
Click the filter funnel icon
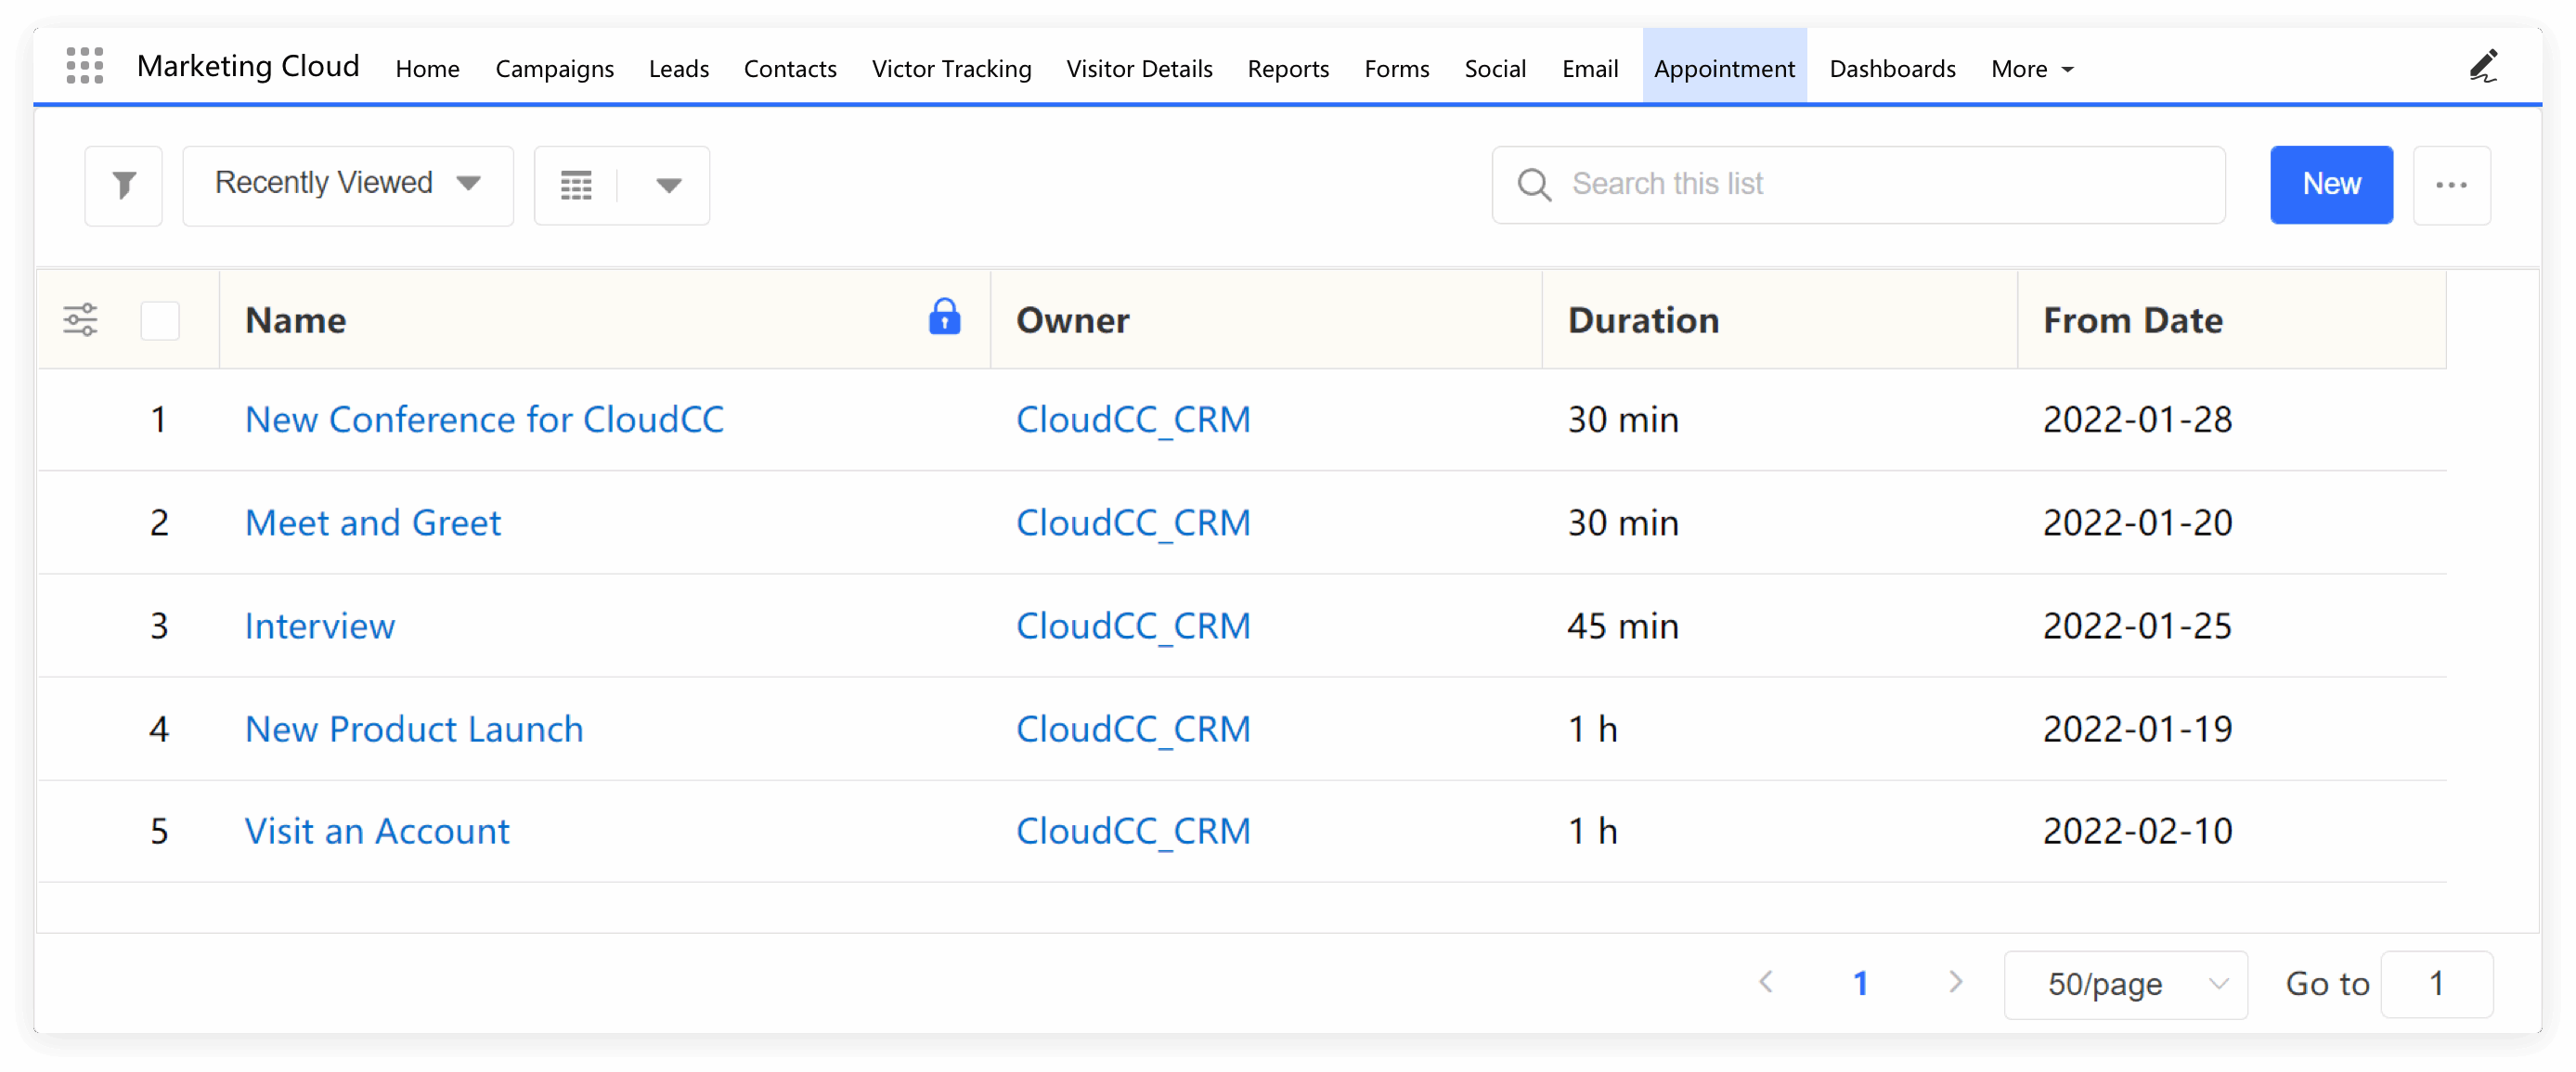click(x=124, y=185)
